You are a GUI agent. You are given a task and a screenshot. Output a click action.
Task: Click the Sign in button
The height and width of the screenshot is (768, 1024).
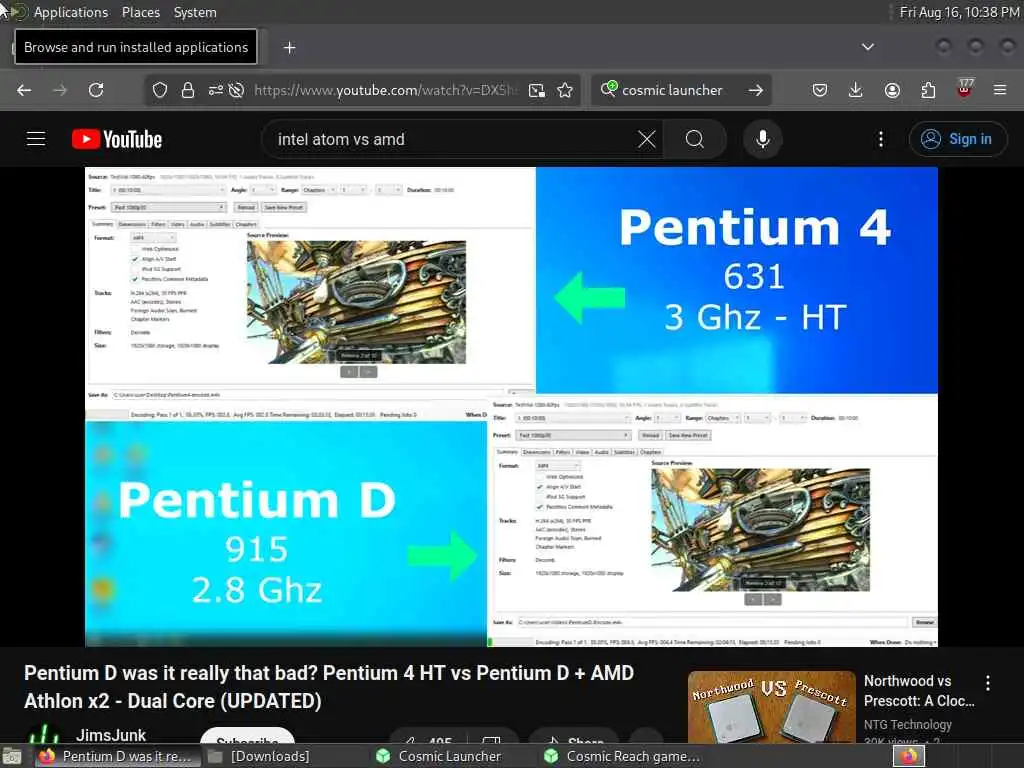pos(958,139)
